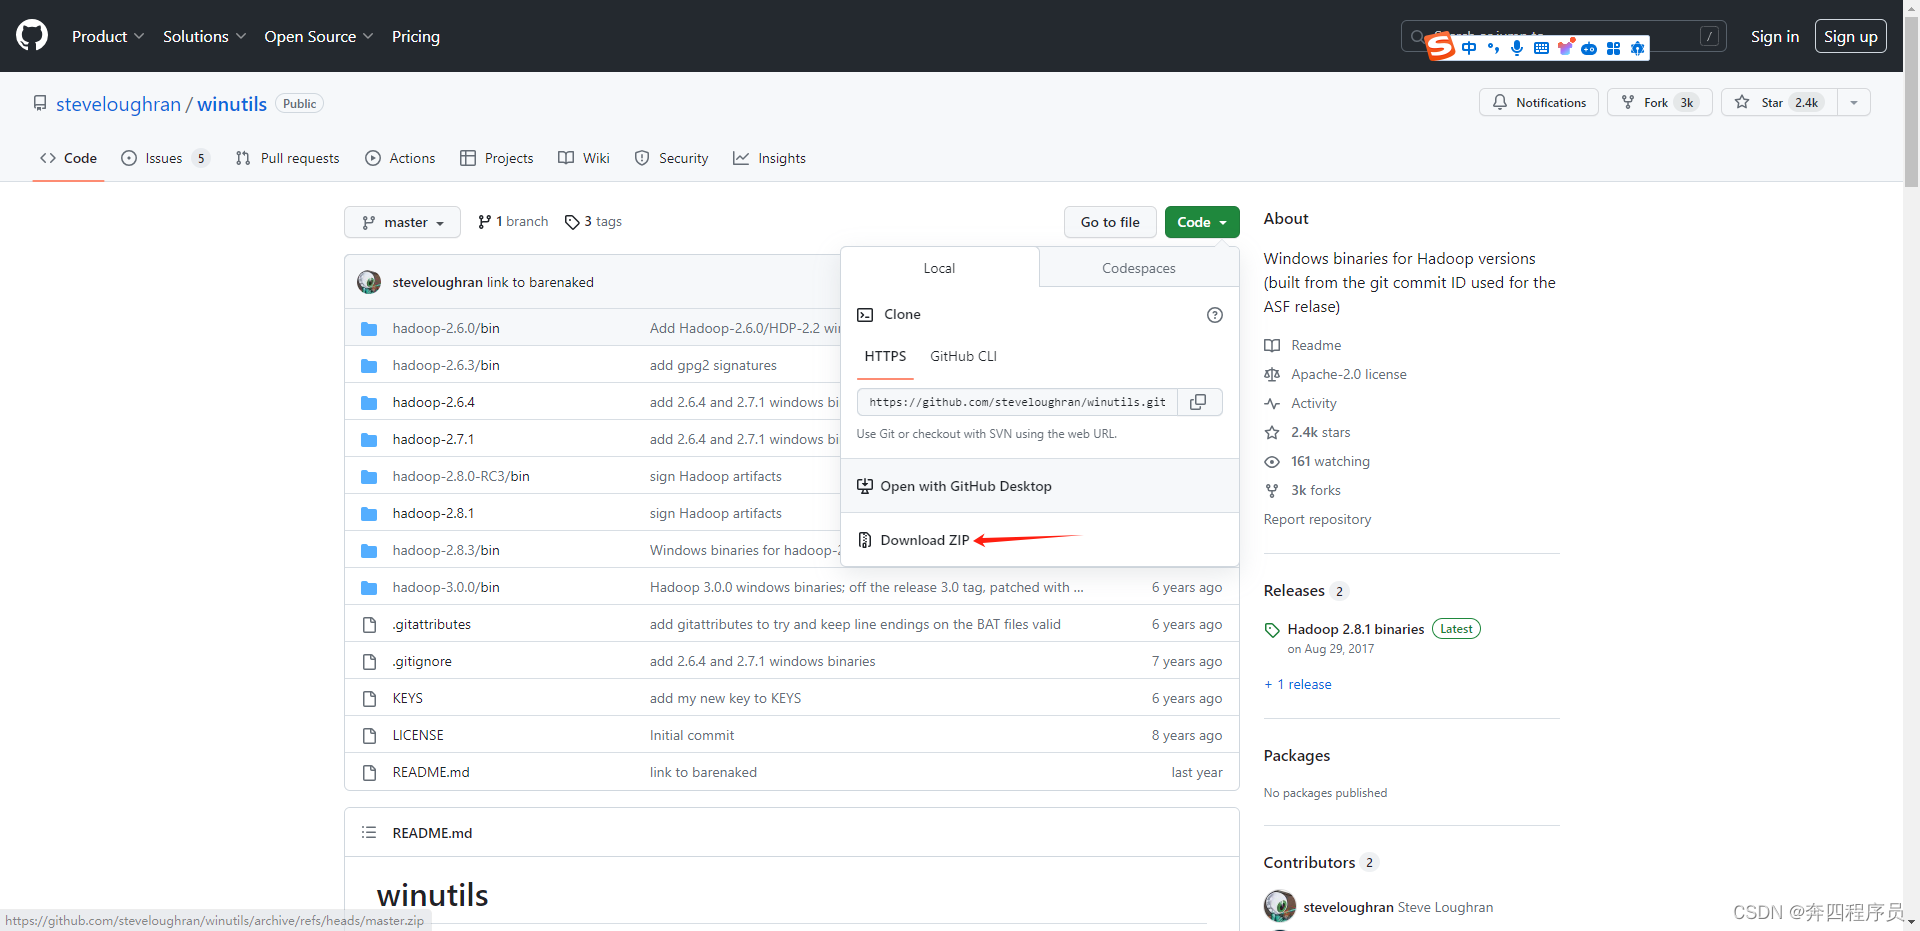The width and height of the screenshot is (1920, 931).
Task: Expand the Product menu
Action: [x=108, y=36]
